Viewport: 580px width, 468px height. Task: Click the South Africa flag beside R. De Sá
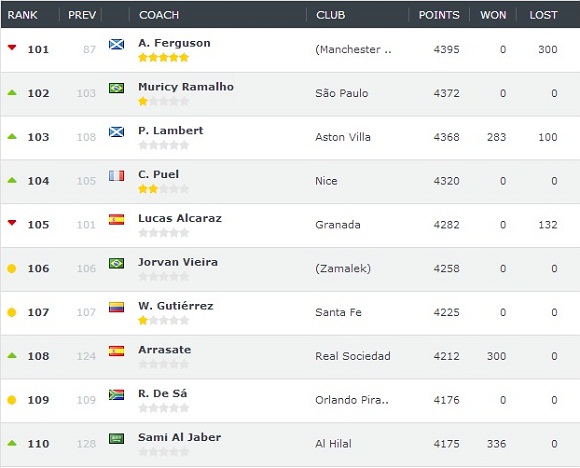(x=116, y=395)
